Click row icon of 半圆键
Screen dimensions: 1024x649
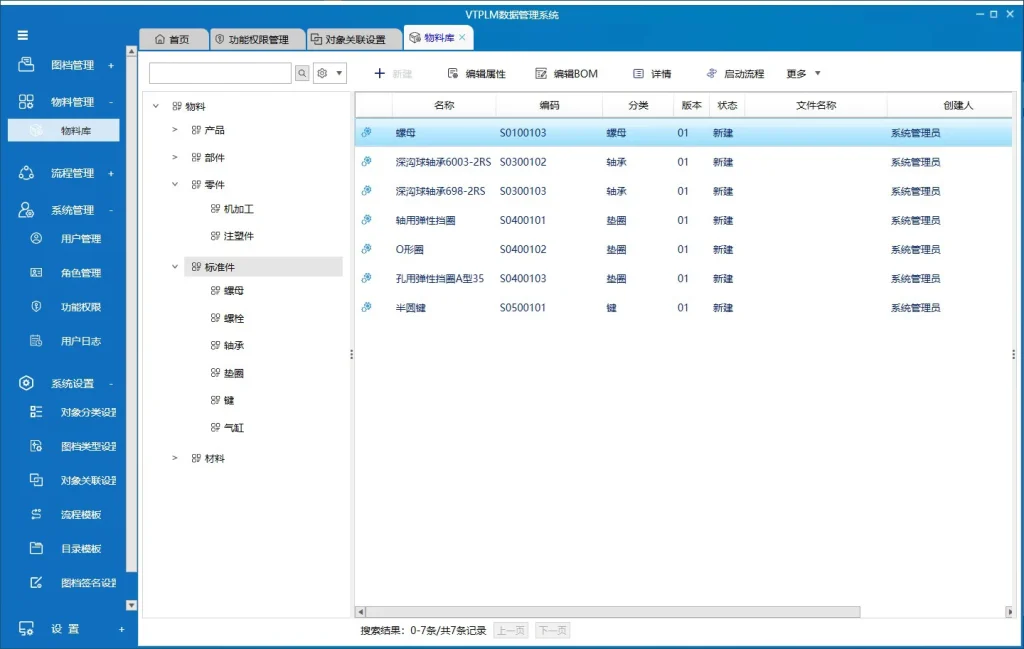(x=367, y=307)
